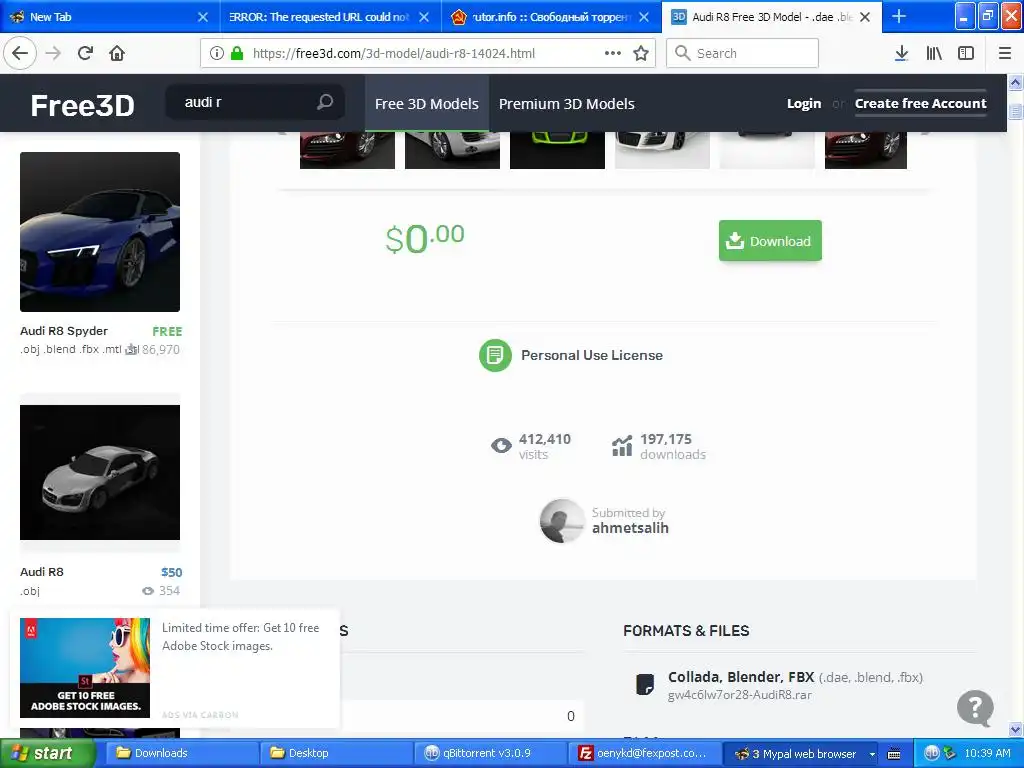This screenshot has height=768, width=1024.
Task: Open a new tab with plus
Action: tap(899, 16)
